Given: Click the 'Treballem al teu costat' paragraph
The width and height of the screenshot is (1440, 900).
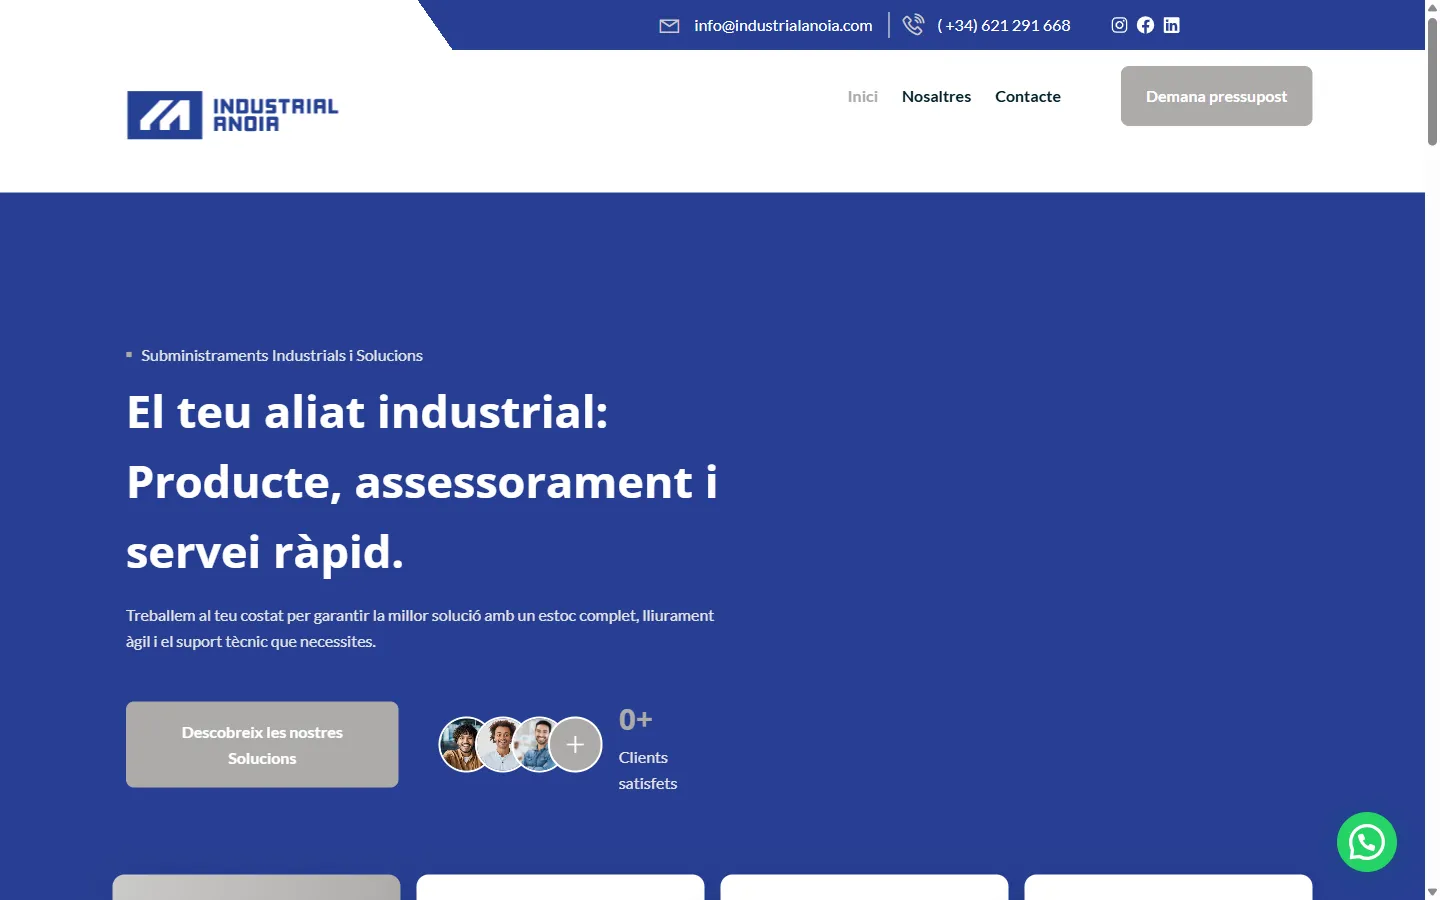Looking at the screenshot, I should coord(420,629).
